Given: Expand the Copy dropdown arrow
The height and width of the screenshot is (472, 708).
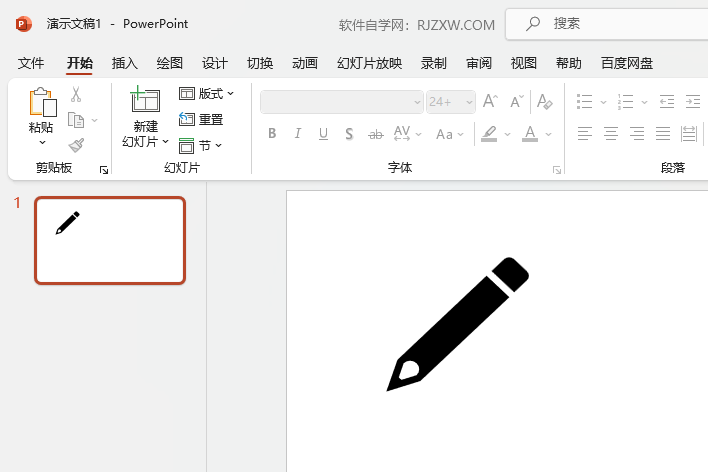Looking at the screenshot, I should pyautogui.click(x=94, y=120).
